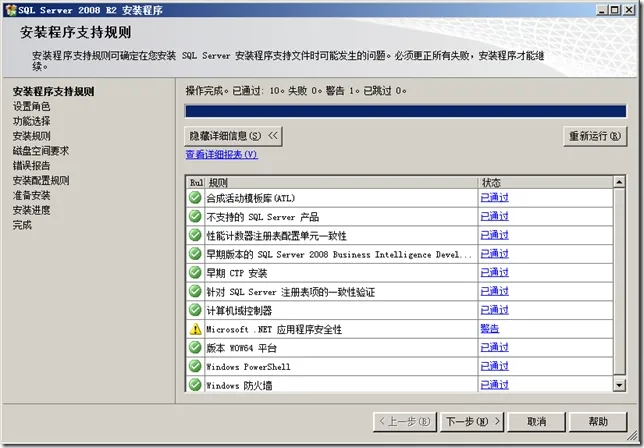Select rule text 计算机域控制器
This screenshot has height=448, width=644.
(239, 311)
